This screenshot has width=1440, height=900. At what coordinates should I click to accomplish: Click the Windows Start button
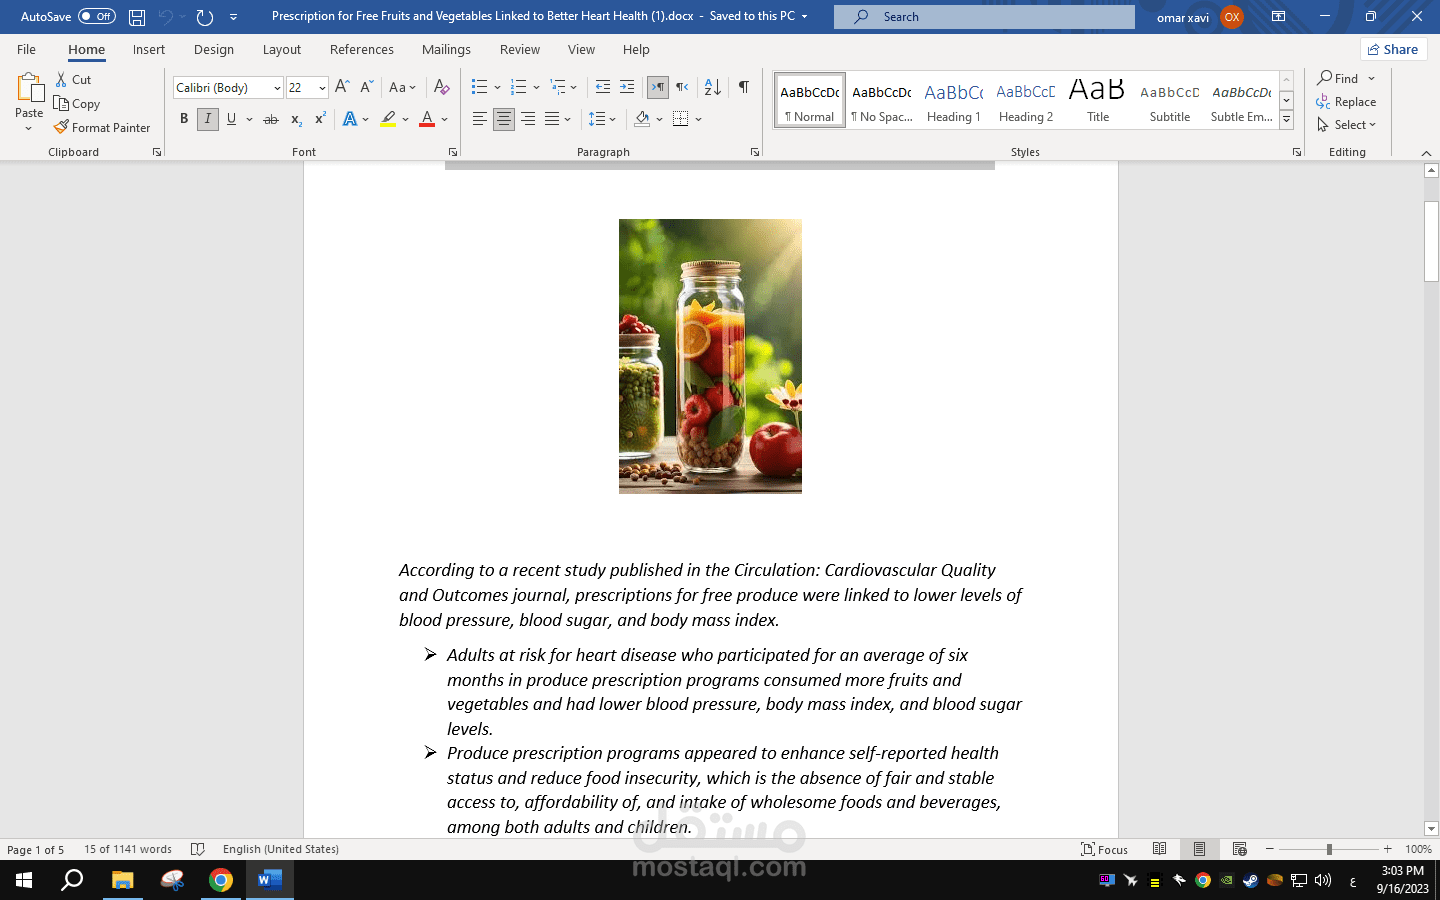[24, 880]
